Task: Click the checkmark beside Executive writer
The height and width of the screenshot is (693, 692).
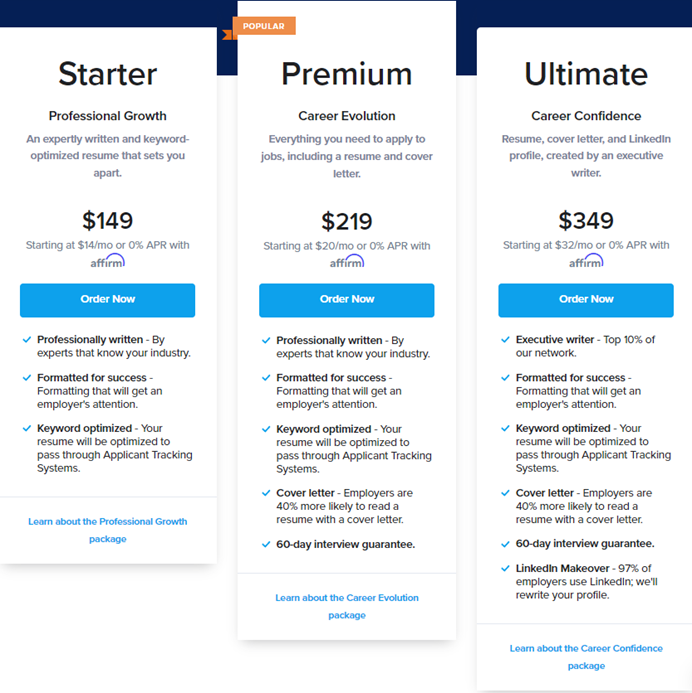Action: pos(505,339)
